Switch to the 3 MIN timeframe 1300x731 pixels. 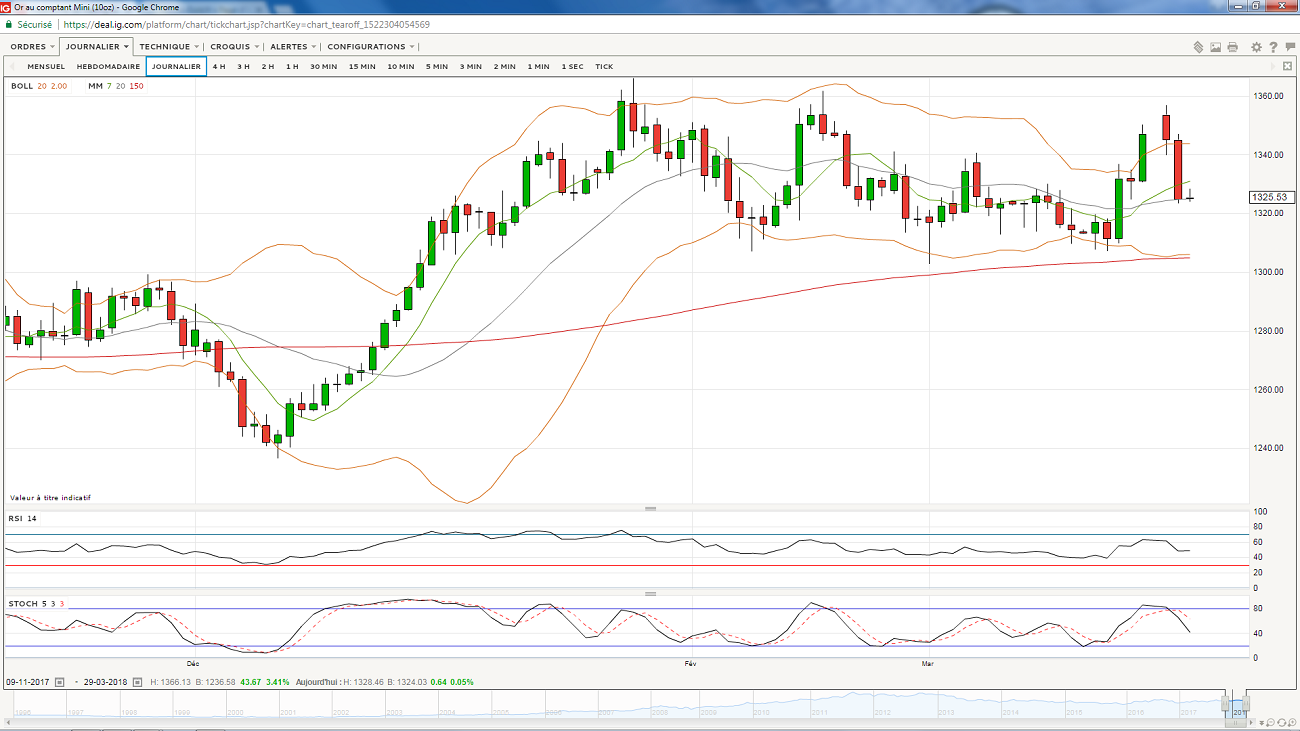pos(470,67)
